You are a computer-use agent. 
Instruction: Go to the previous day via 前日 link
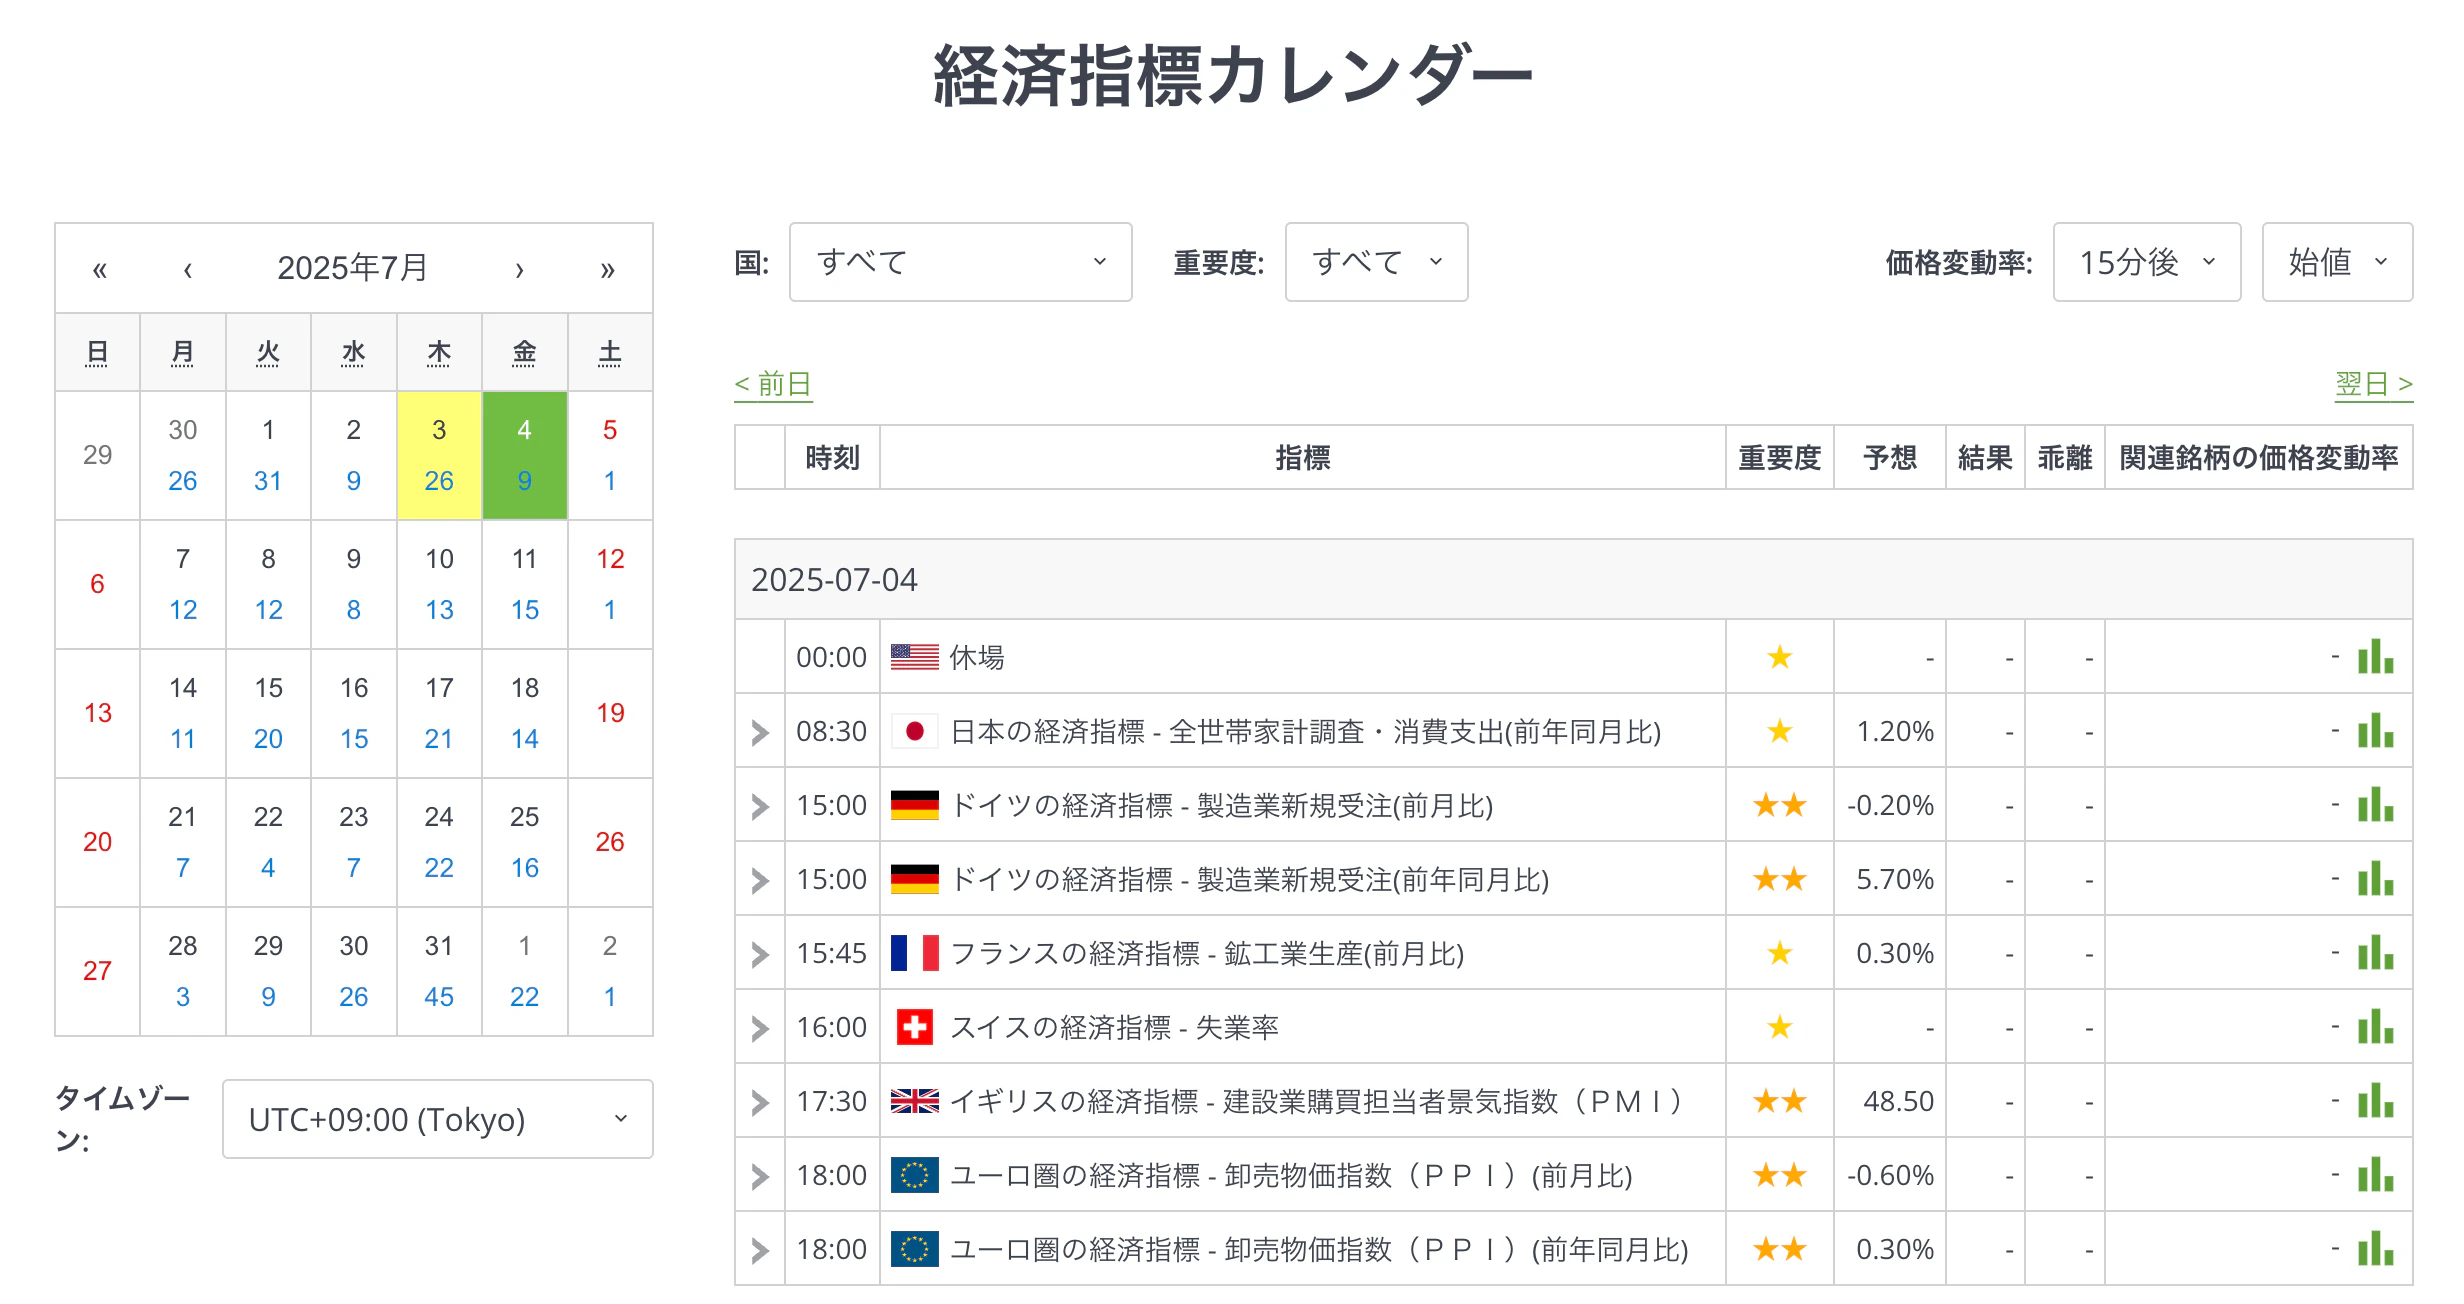click(773, 384)
